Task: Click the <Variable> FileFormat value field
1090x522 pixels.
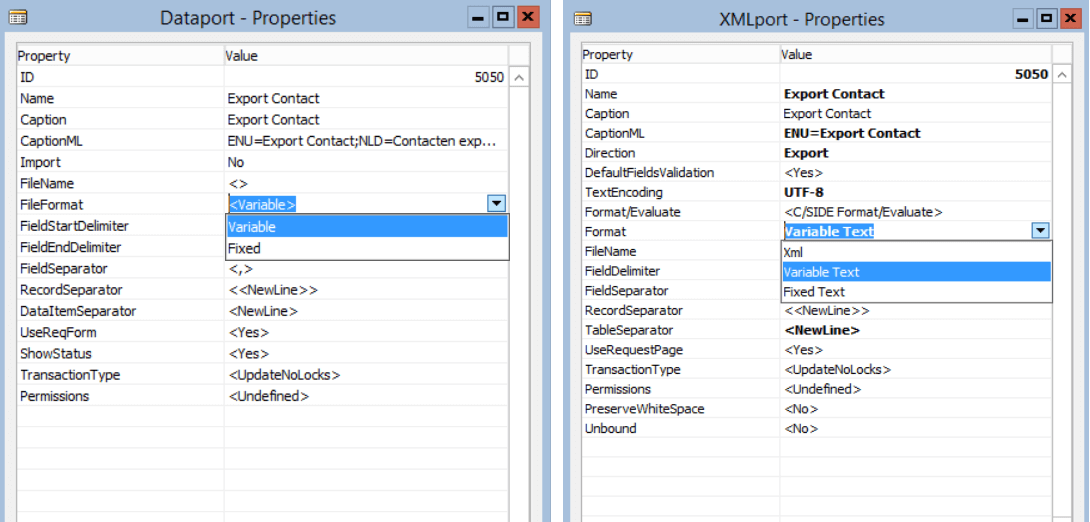Action: (357, 204)
